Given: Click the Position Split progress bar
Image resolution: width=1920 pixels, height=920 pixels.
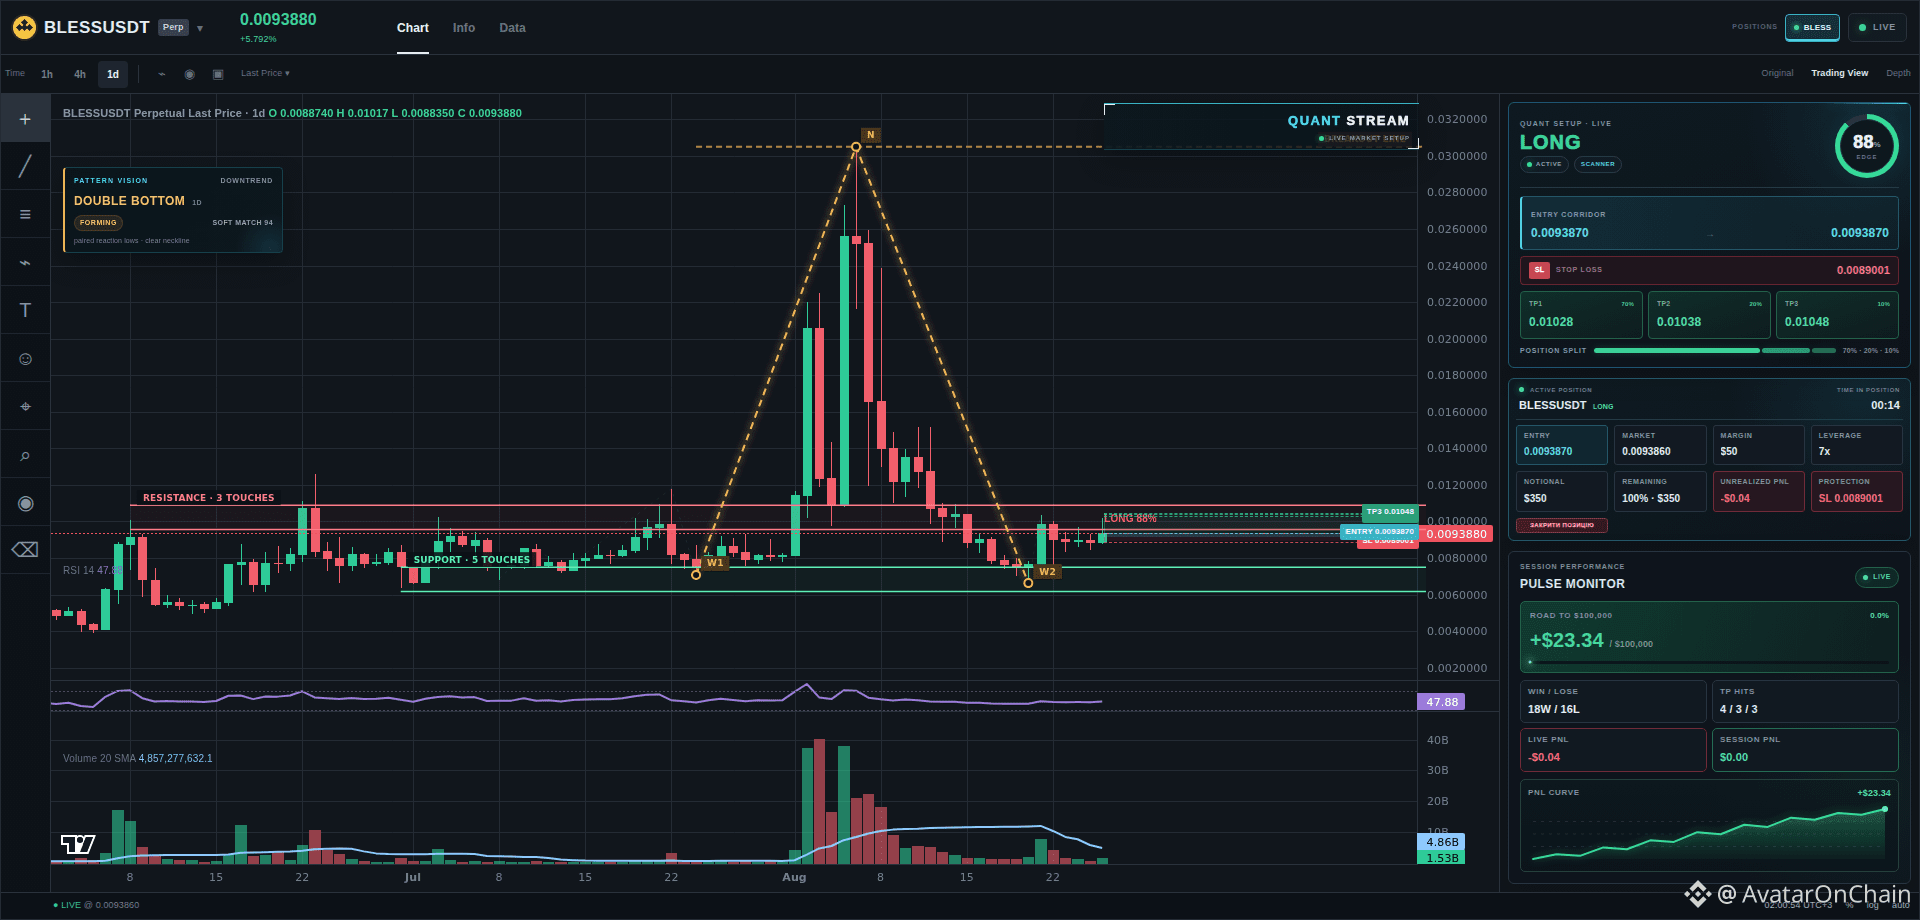Looking at the screenshot, I should [1714, 351].
